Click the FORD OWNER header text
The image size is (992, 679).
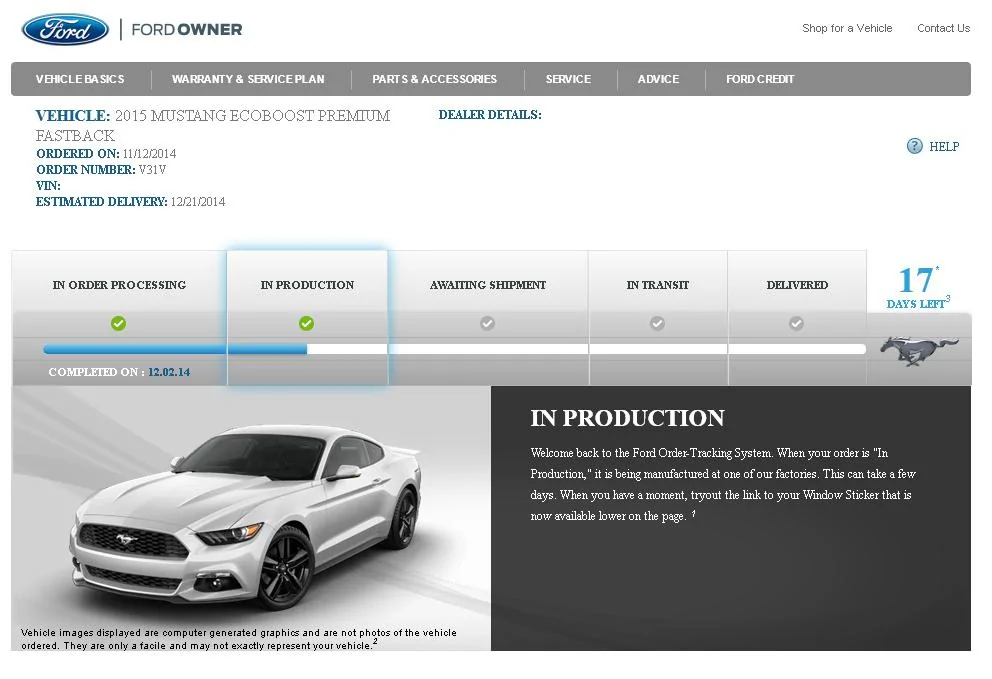click(x=187, y=30)
